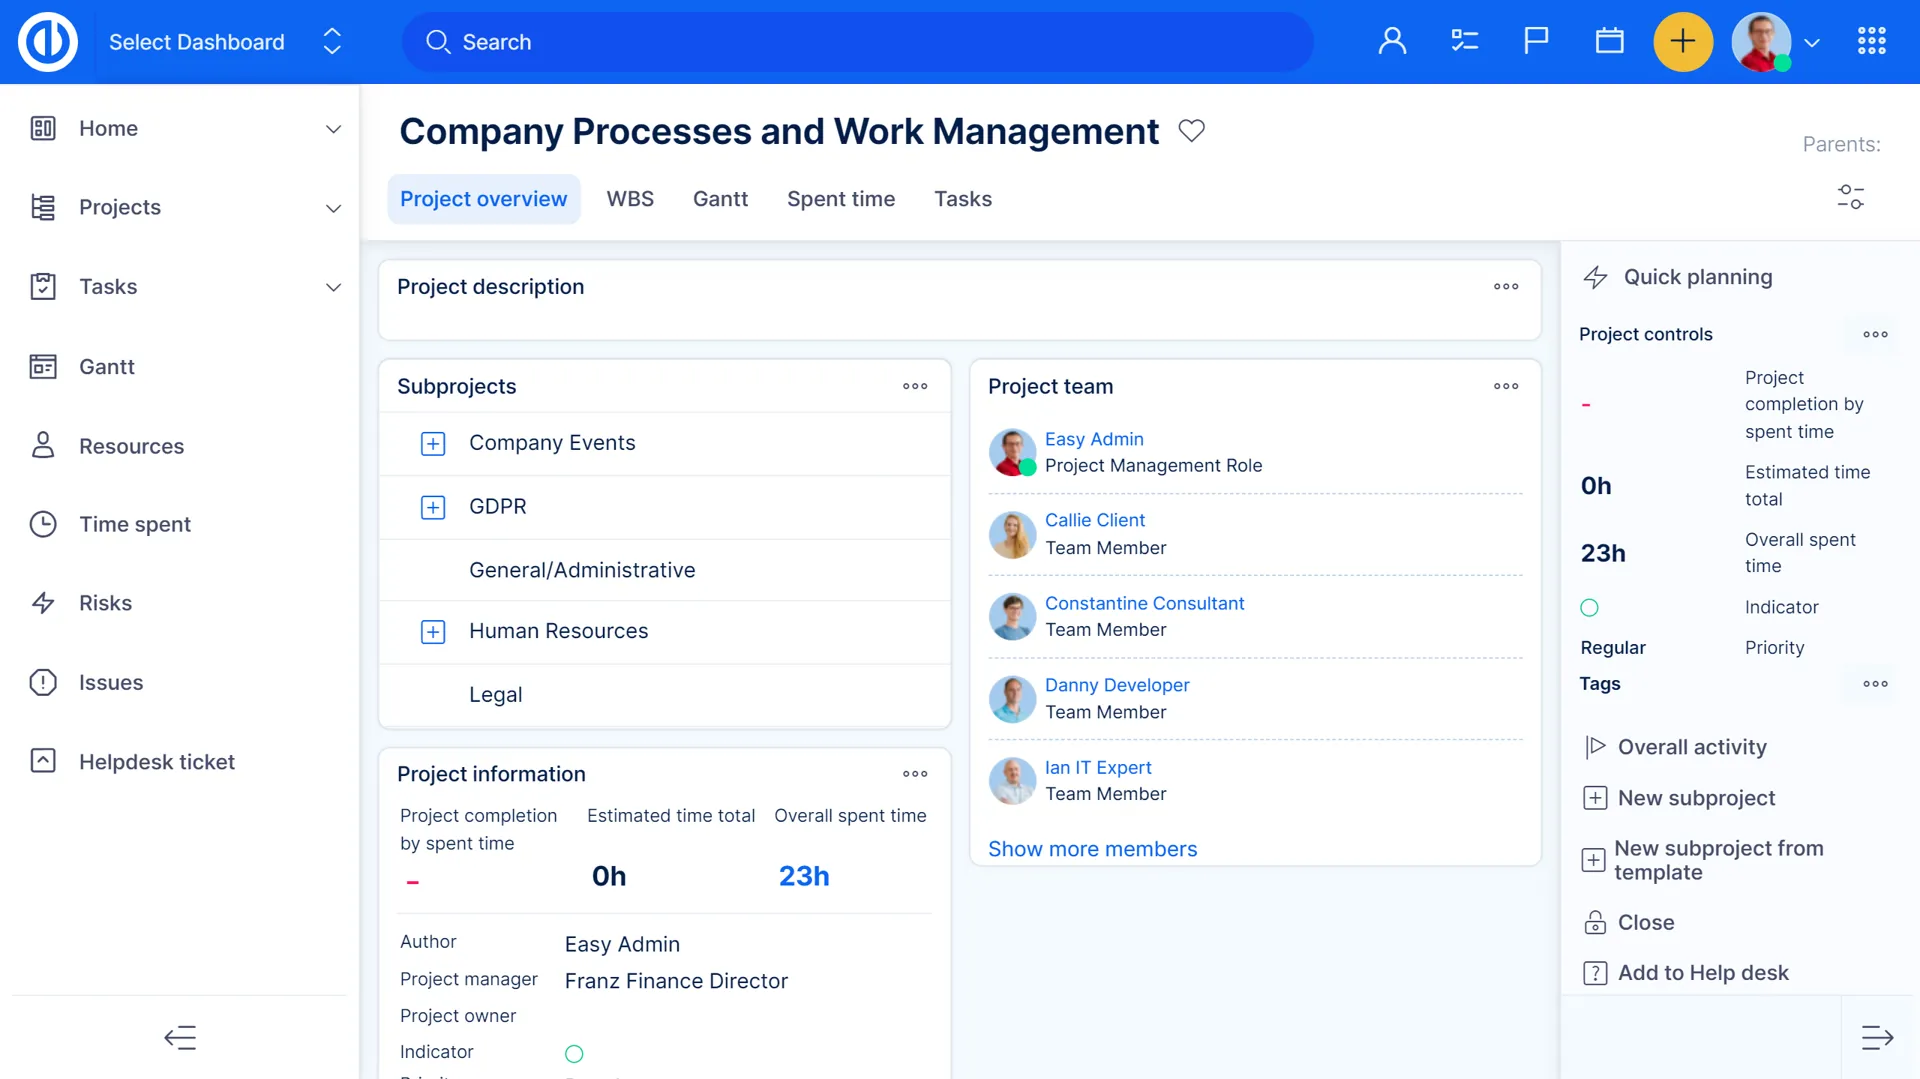Screen dimensions: 1920x1079
Task: Open the flag icon in top bar
Action: (1536, 41)
